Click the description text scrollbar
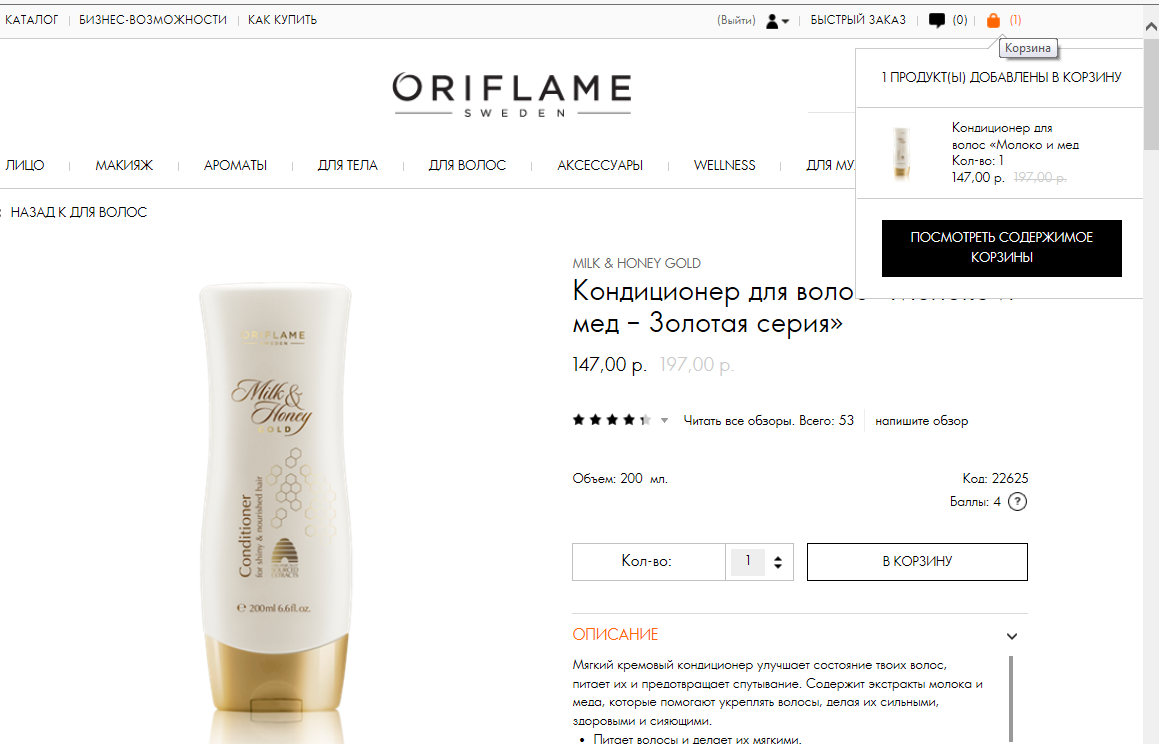Image resolution: width=1159 pixels, height=744 pixels. 1010,697
